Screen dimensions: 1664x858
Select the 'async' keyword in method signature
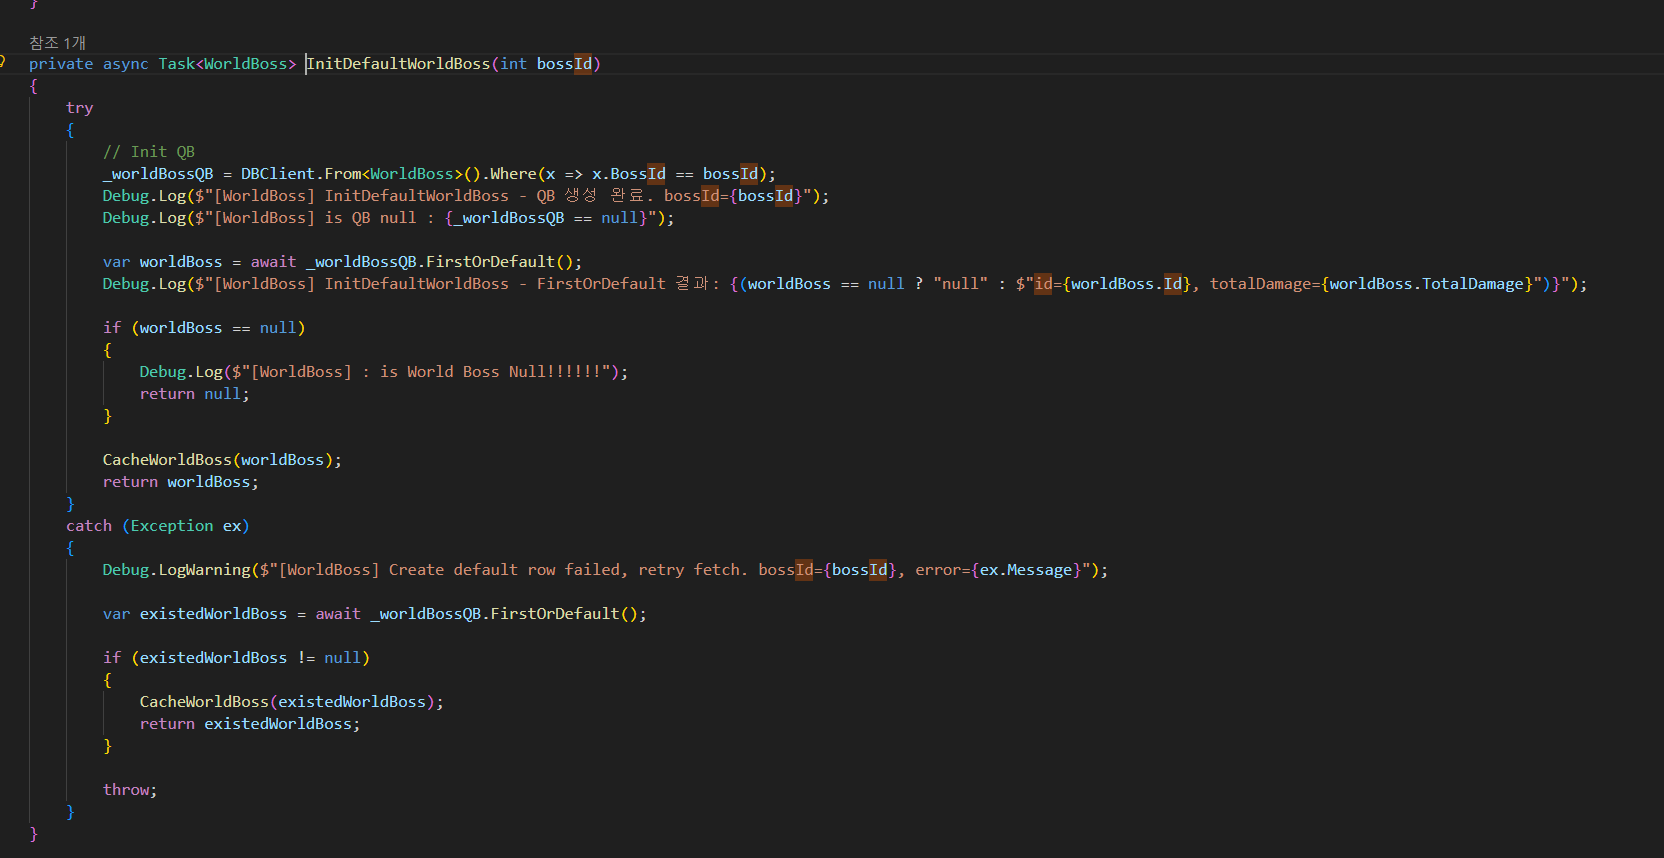125,64
